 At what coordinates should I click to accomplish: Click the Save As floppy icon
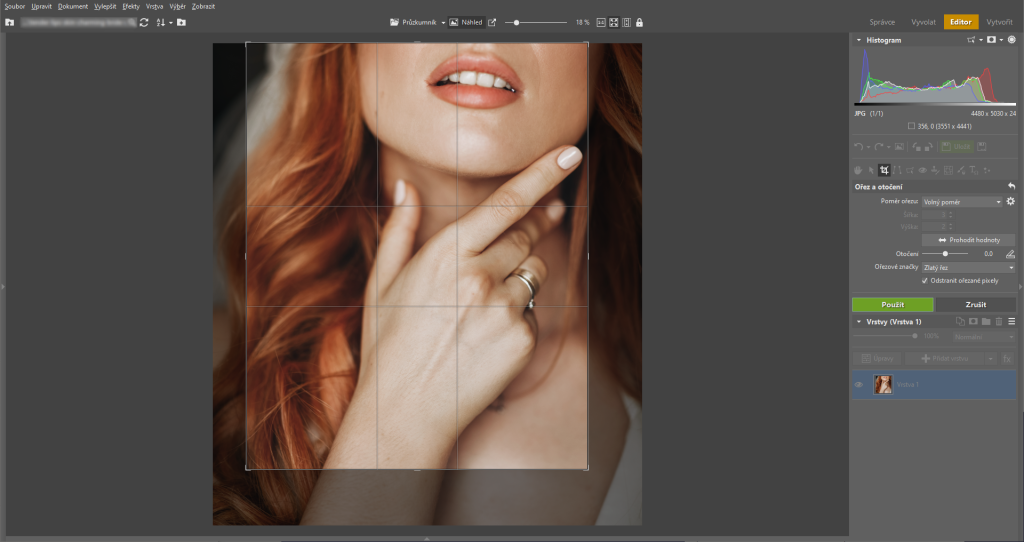[x=982, y=147]
